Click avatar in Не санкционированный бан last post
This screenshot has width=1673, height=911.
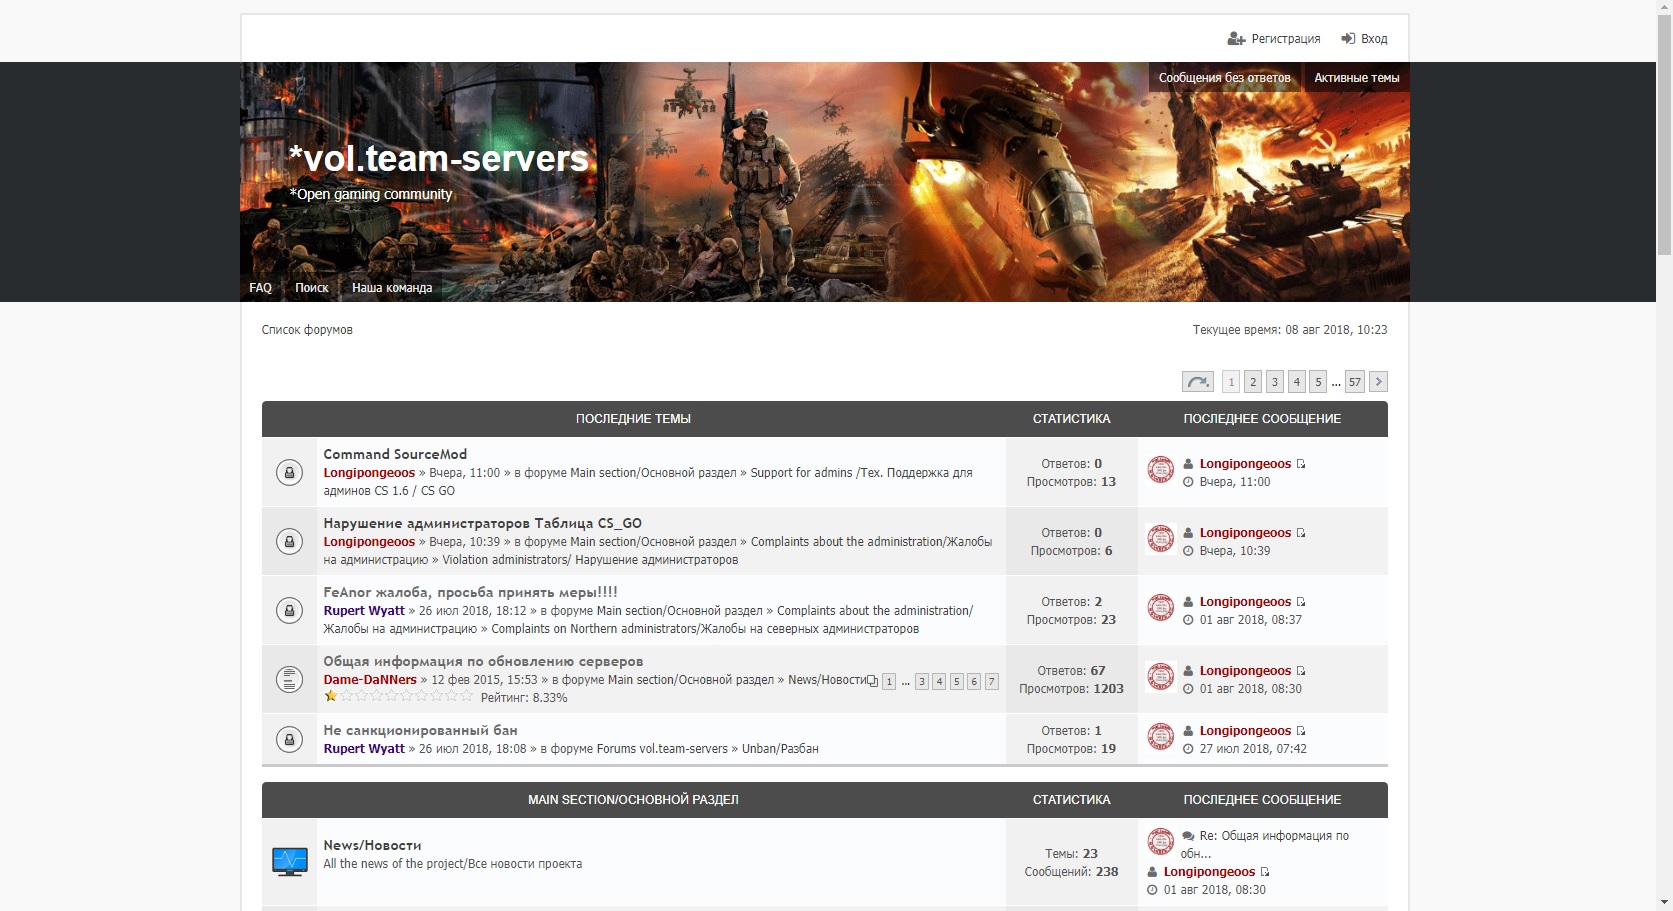click(1160, 736)
